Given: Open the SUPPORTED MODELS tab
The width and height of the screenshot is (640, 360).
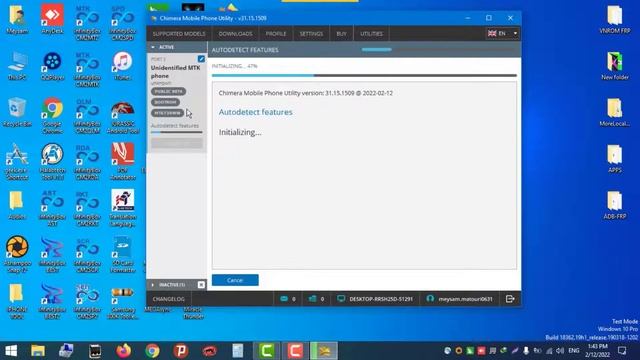Looking at the screenshot, I should point(179,34).
